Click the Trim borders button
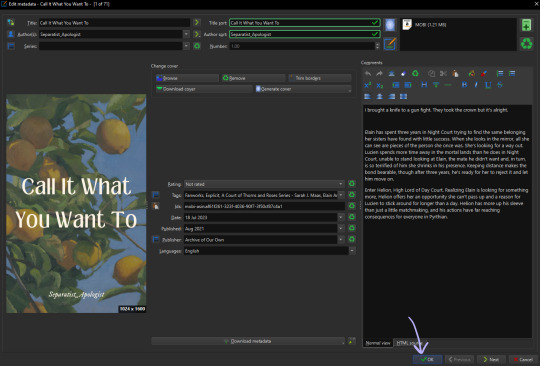 [x=320, y=78]
